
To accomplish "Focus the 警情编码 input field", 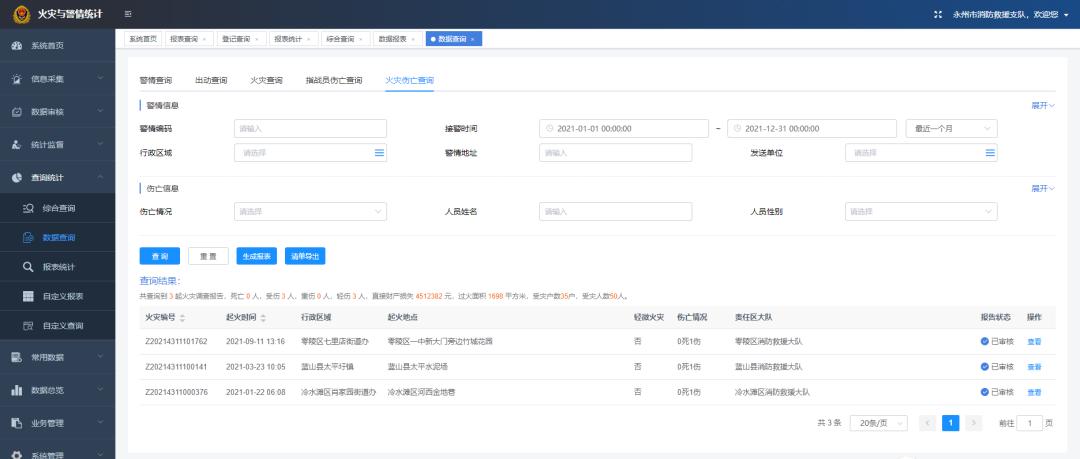I will pos(311,129).
